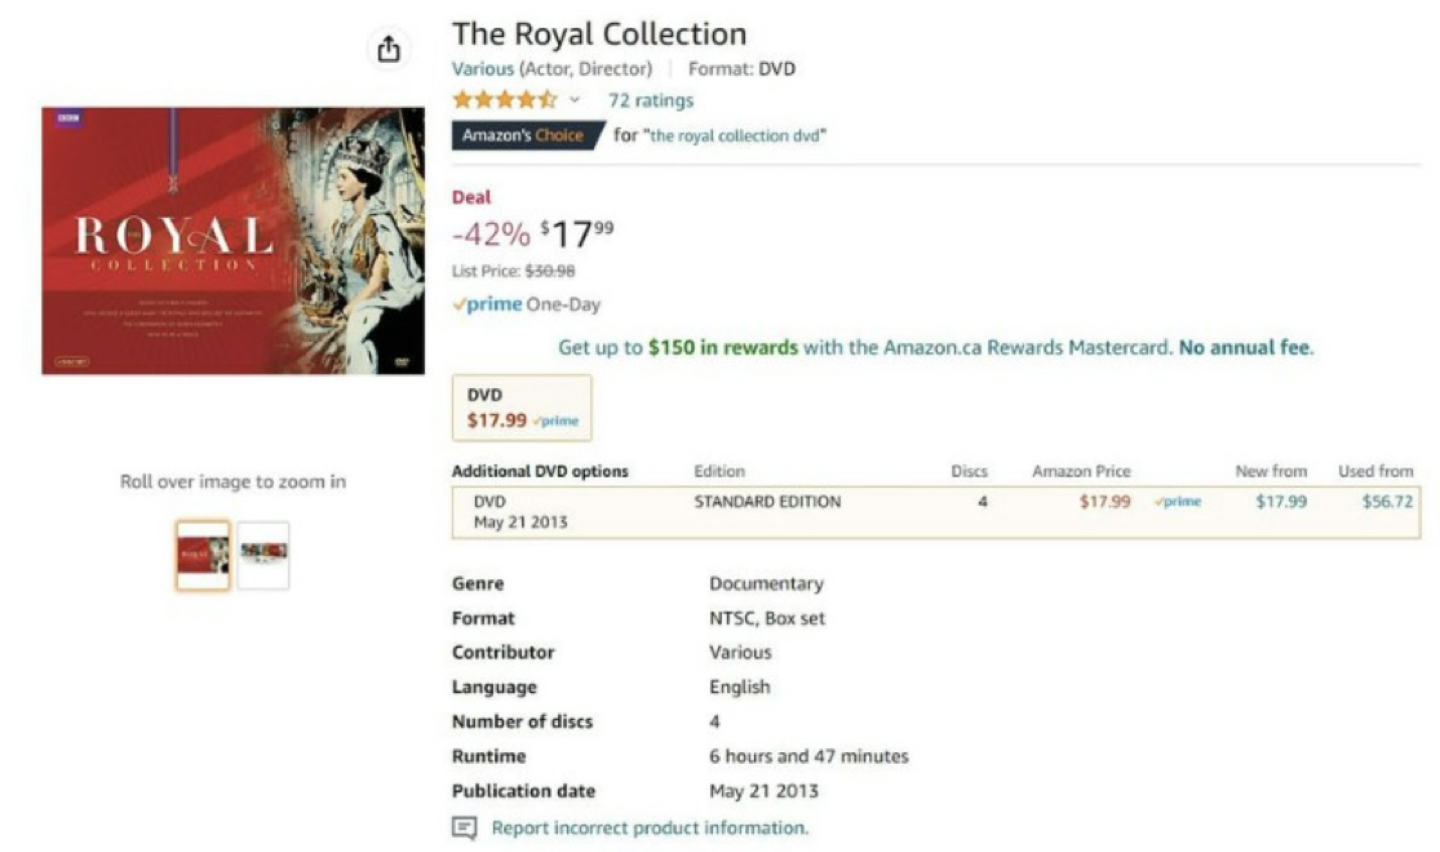Click the Various contributor link
Image resolution: width=1440 pixels, height=852 pixels.
pyautogui.click(x=482, y=68)
